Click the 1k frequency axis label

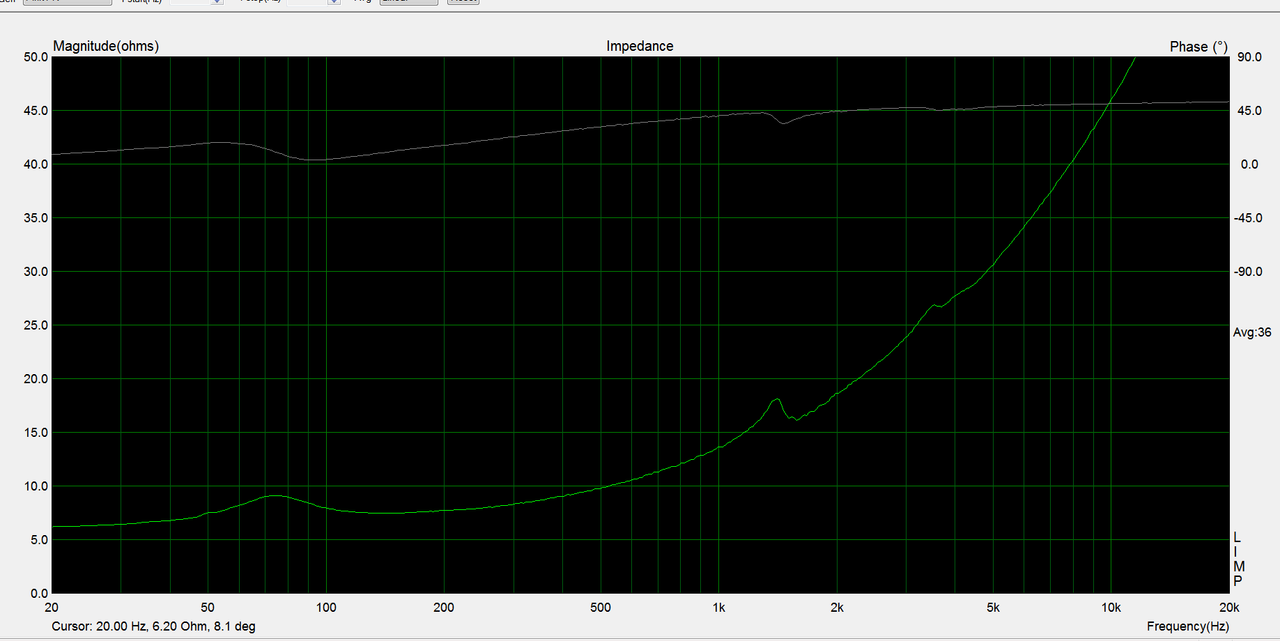pyautogui.click(x=718, y=607)
